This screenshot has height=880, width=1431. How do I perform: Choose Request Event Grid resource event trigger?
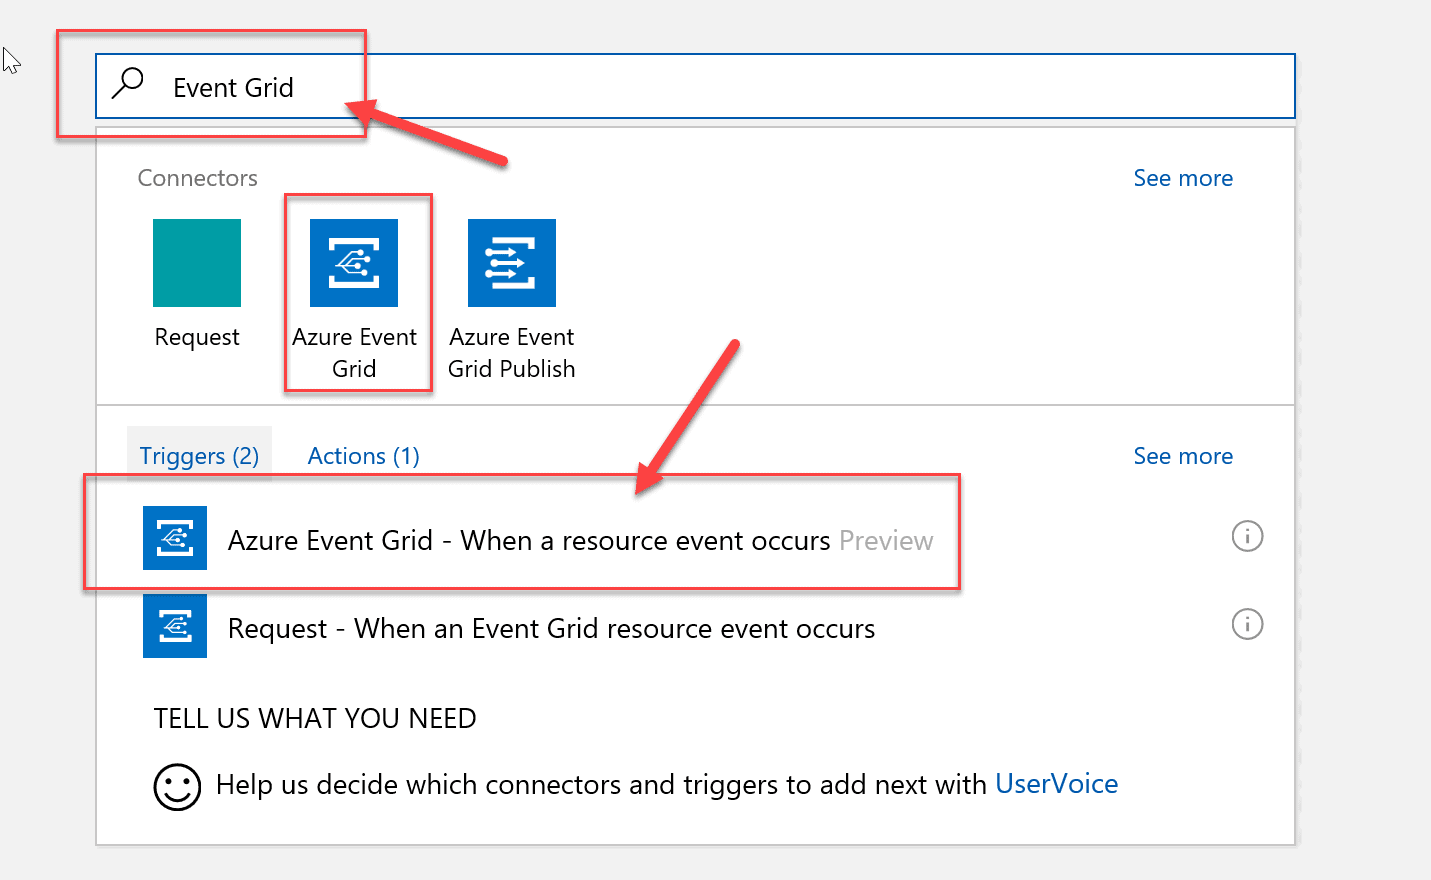click(551, 628)
